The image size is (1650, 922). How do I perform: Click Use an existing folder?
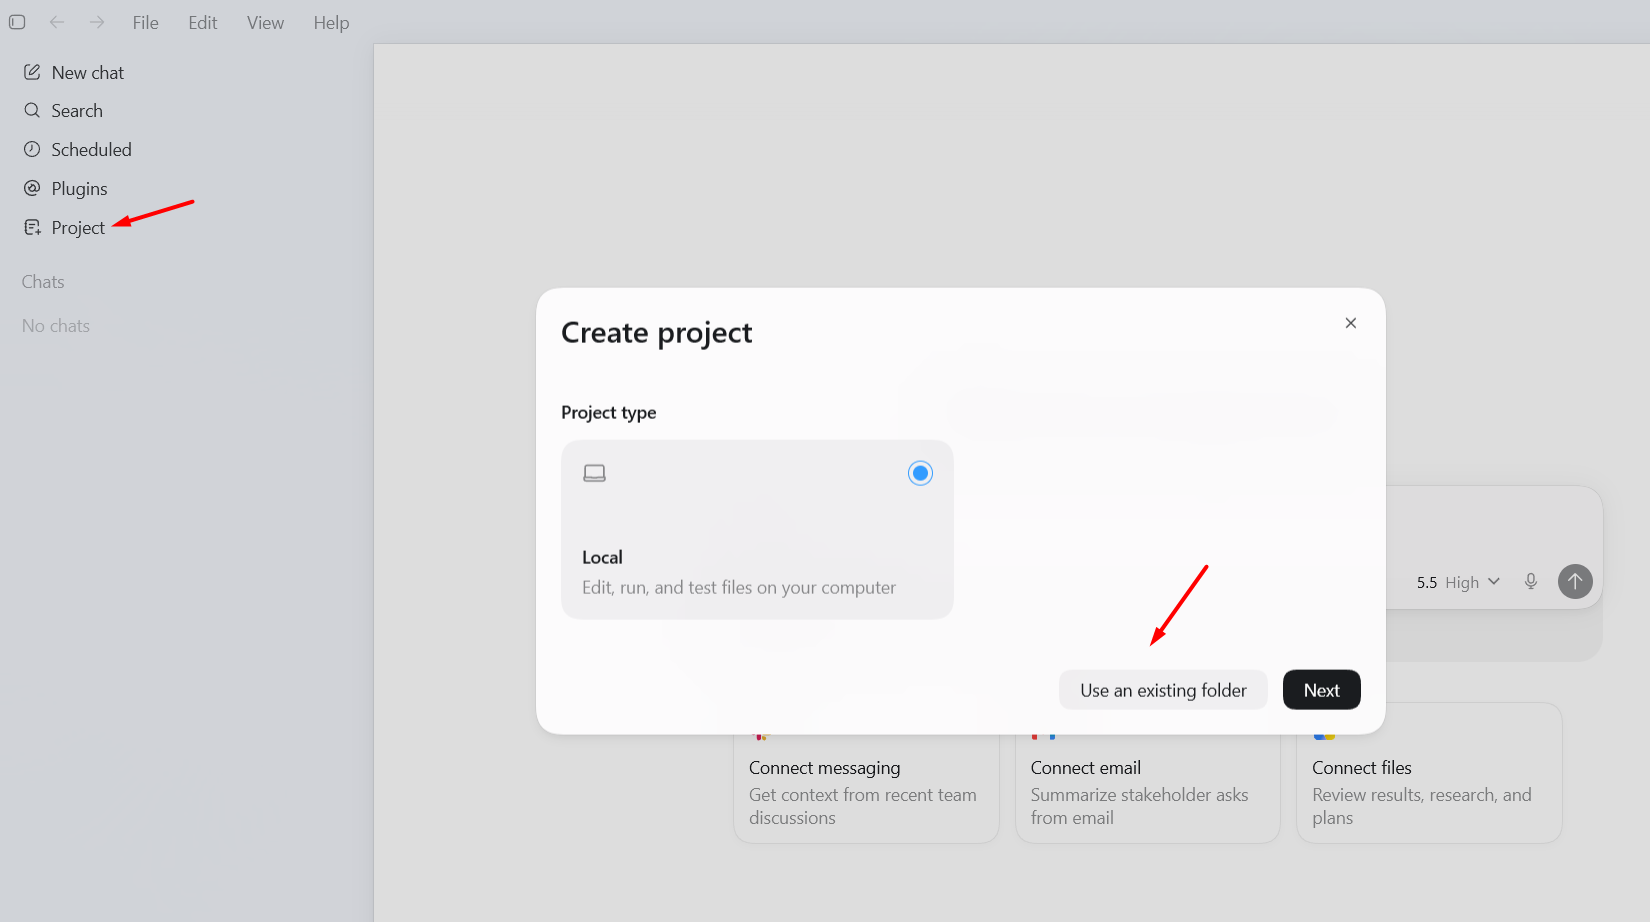point(1163,690)
